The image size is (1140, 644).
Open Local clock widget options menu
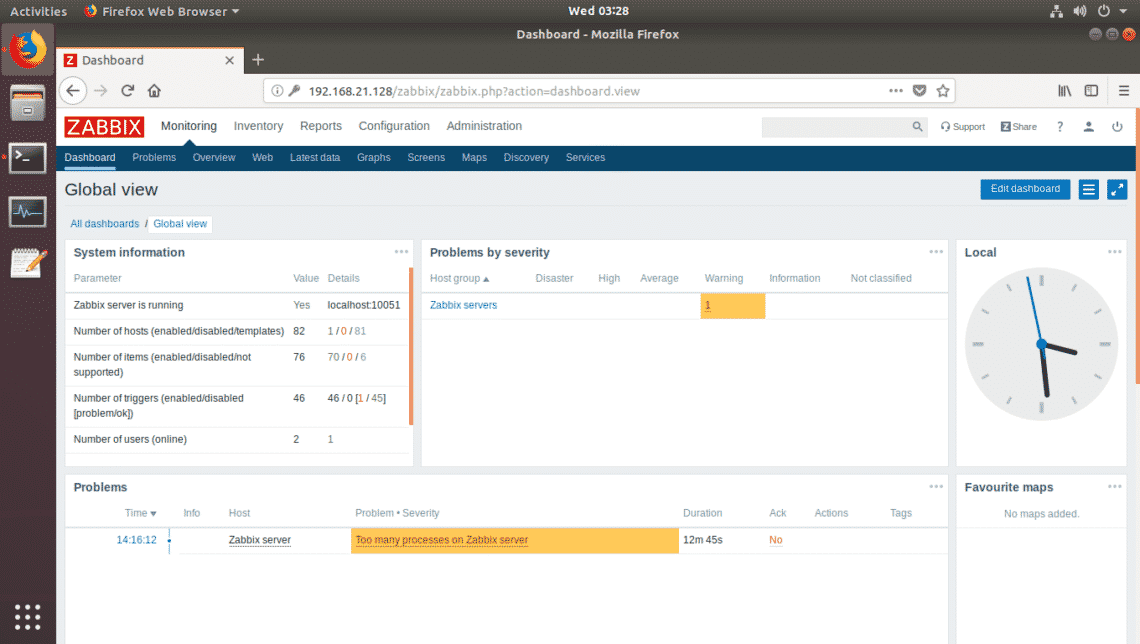(1115, 251)
